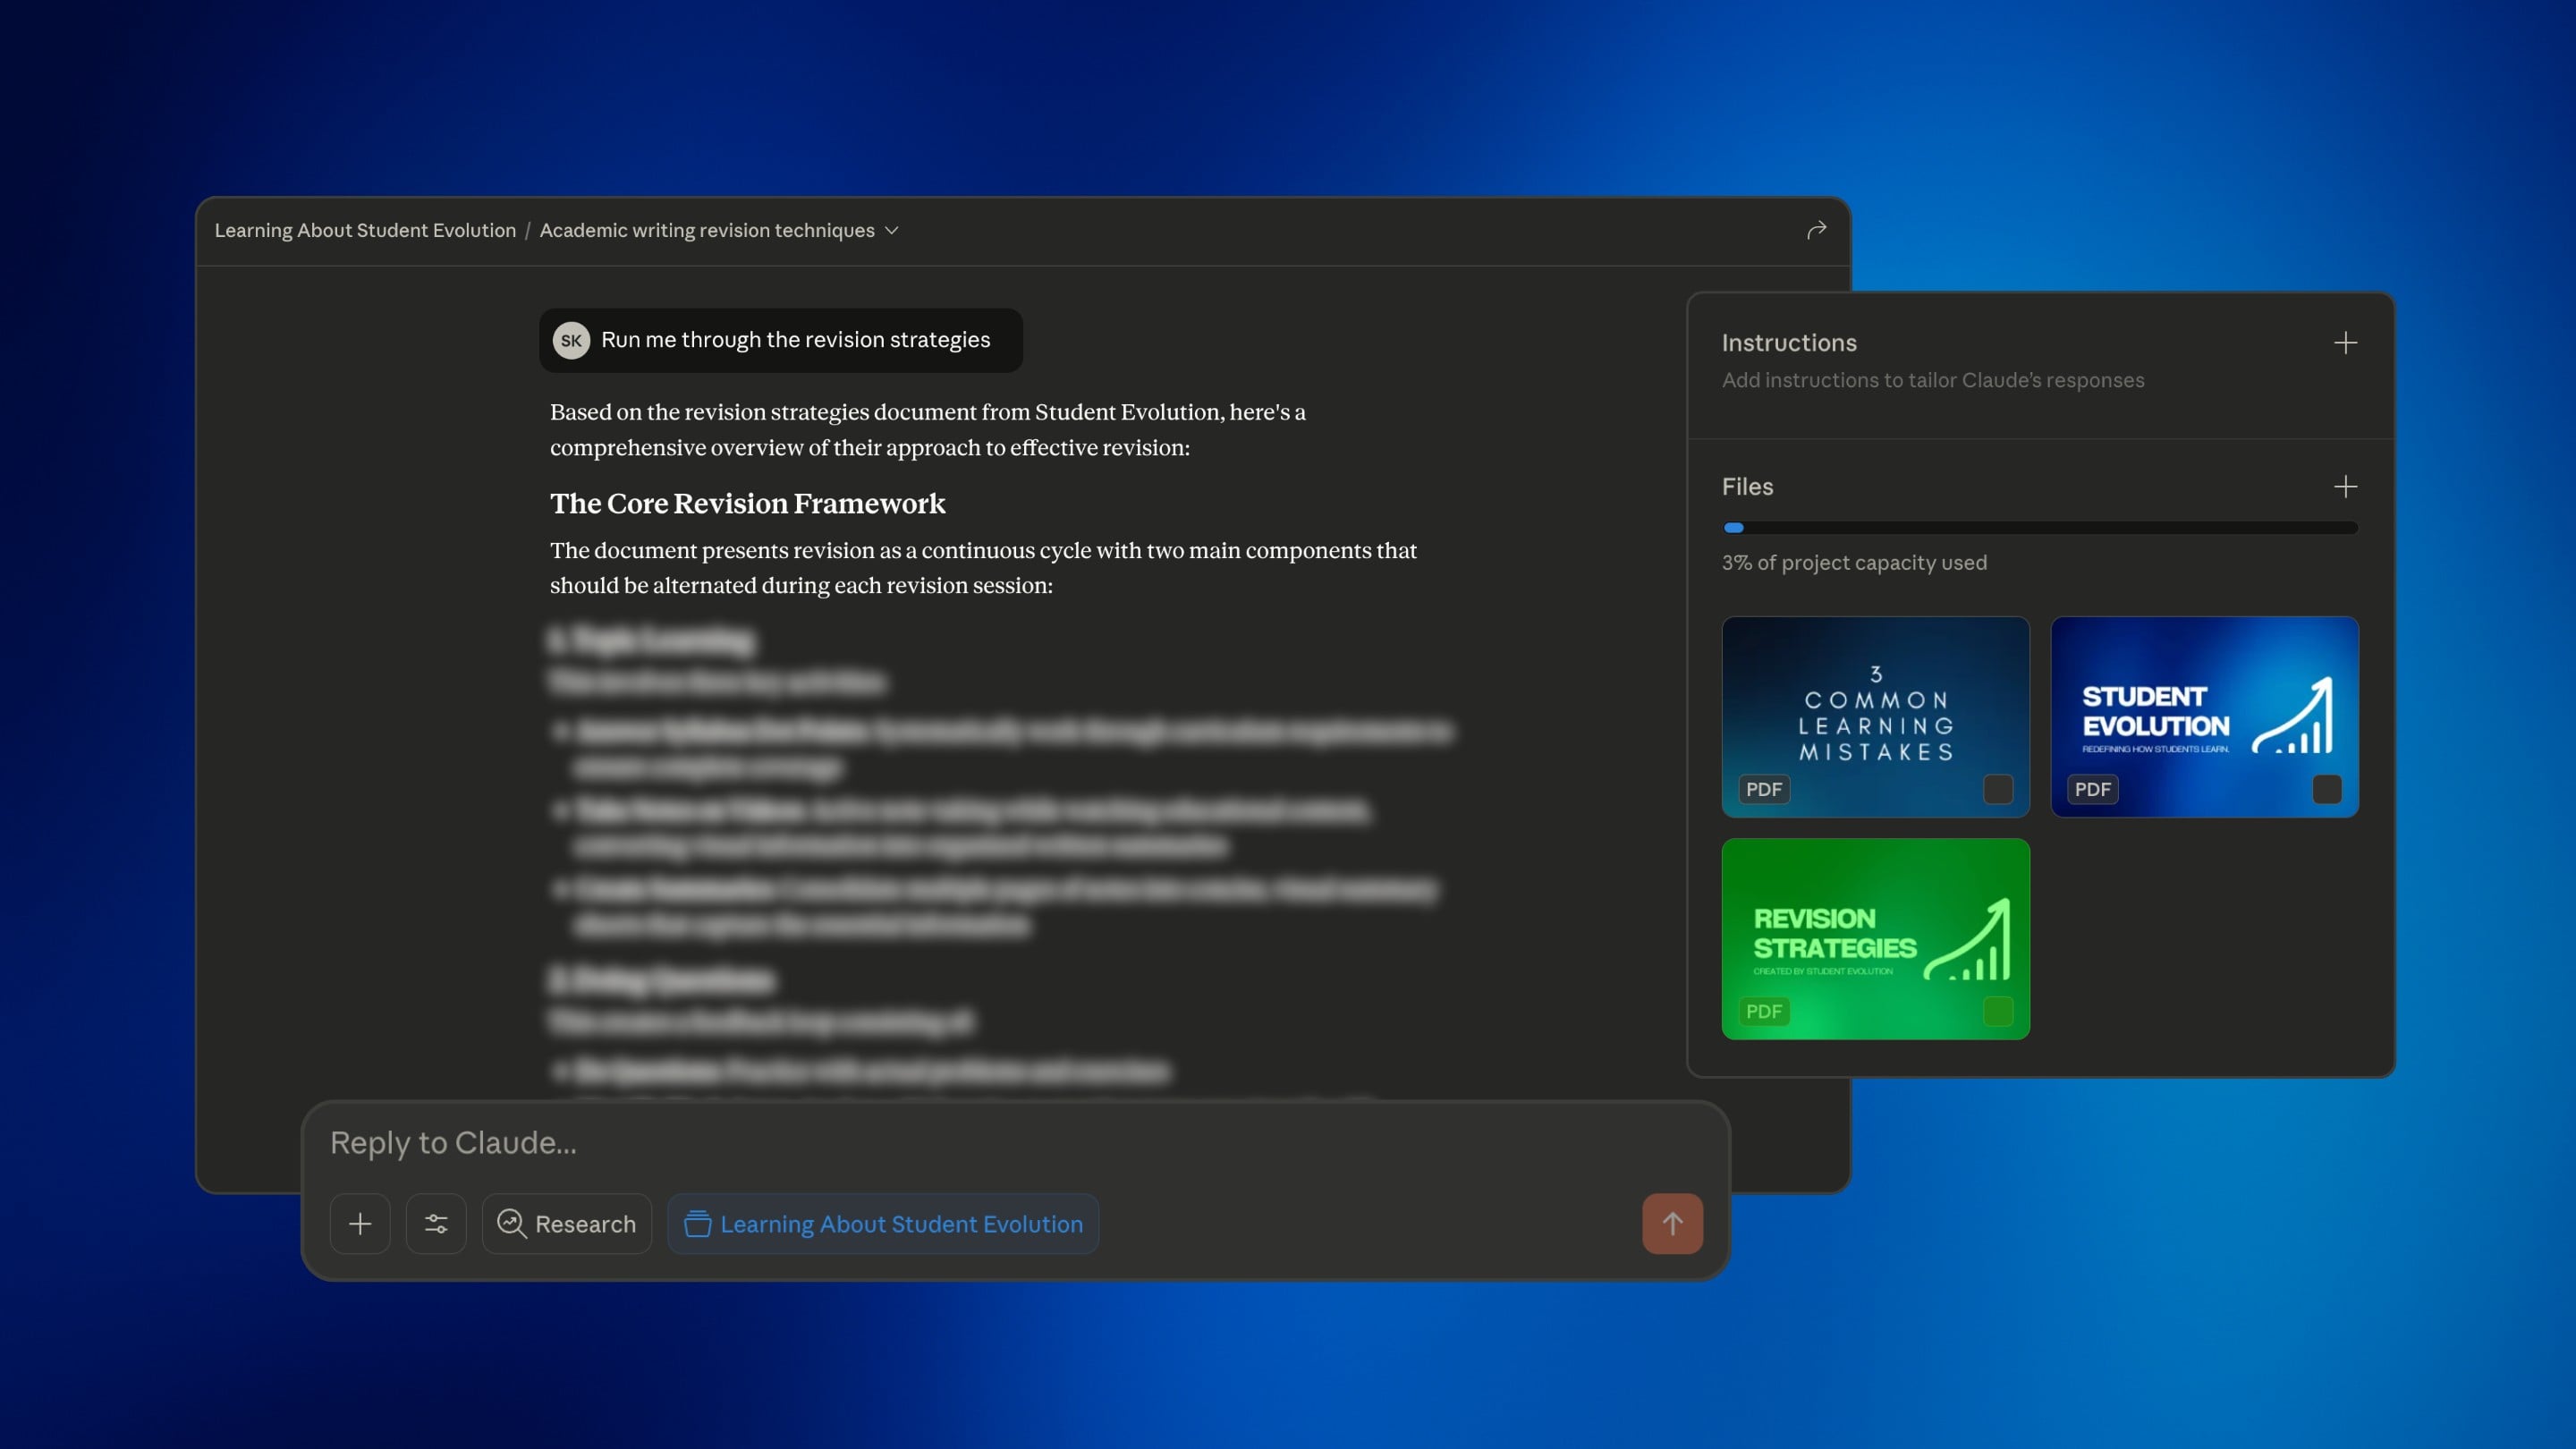Viewport: 2576px width, 1449px height.
Task: Focus the Reply to Claude input field
Action: (900, 1142)
